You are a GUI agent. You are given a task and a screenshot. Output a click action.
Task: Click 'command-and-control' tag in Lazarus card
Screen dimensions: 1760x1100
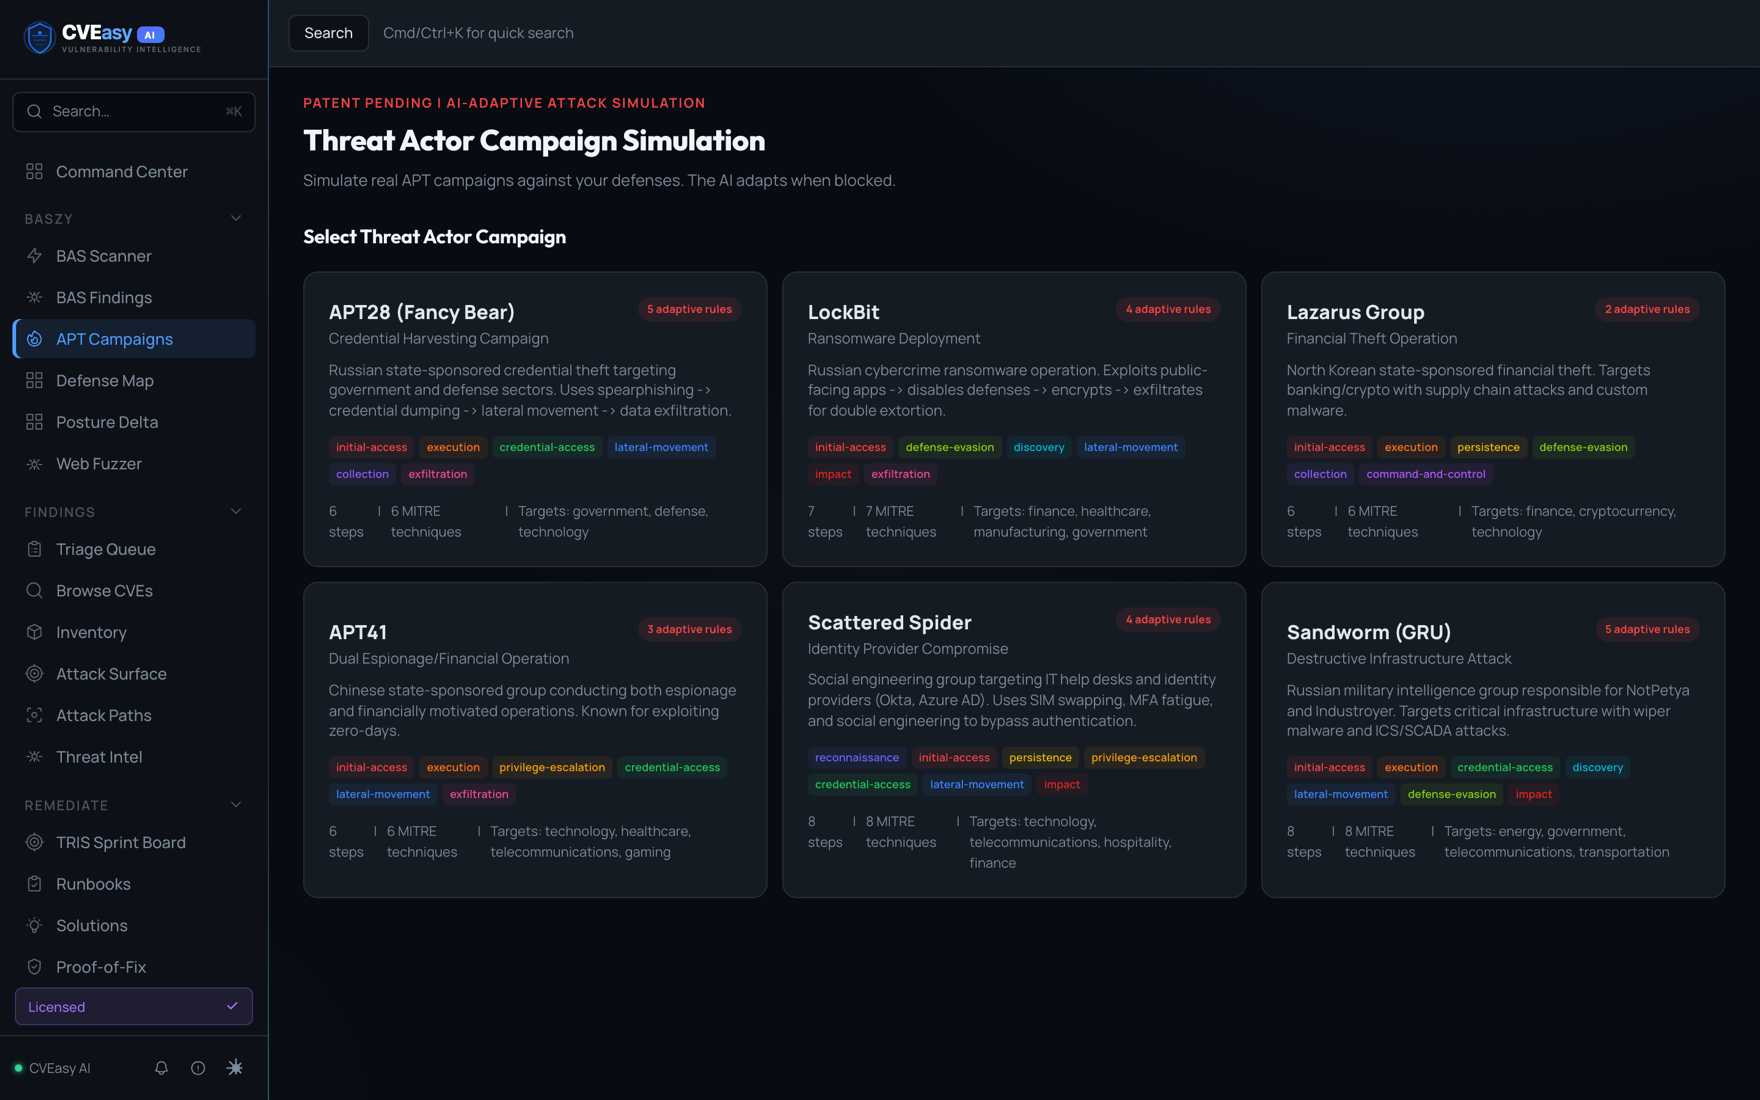pyautogui.click(x=1425, y=474)
